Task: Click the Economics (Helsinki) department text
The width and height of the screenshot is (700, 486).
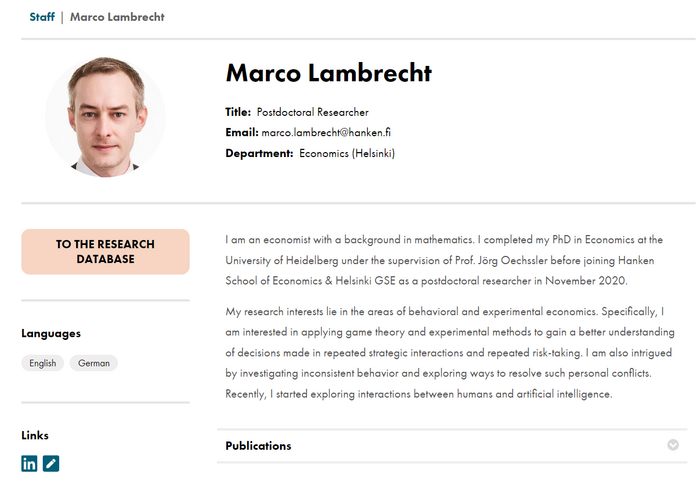Action: pos(347,153)
